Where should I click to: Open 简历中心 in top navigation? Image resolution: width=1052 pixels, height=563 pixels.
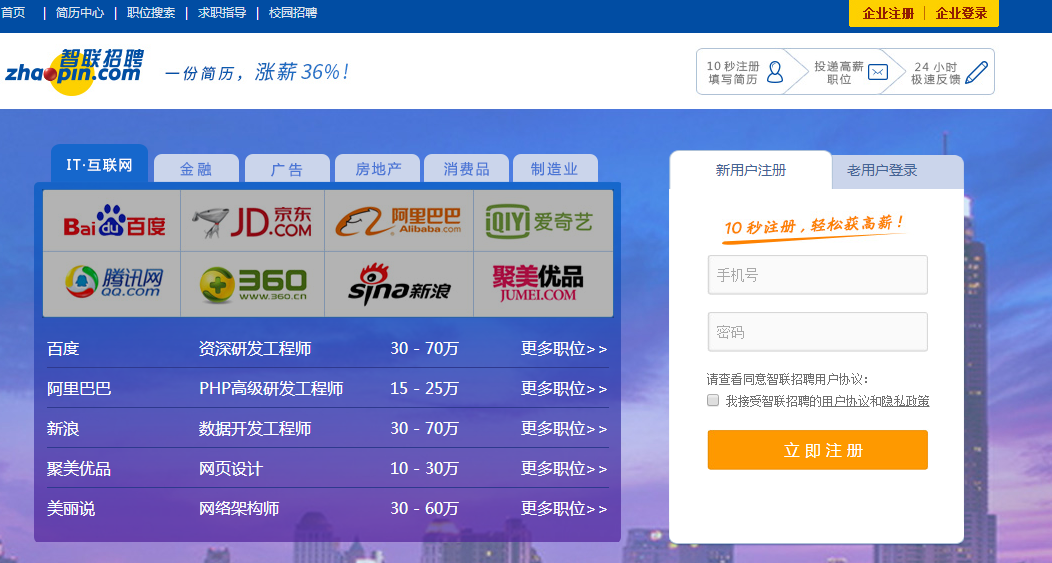point(80,13)
